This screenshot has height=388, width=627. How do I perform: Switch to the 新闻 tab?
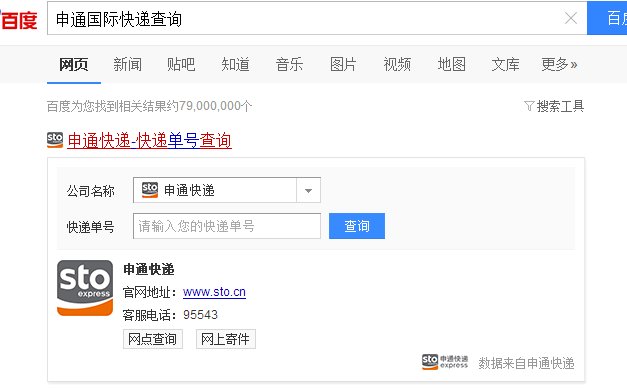pos(127,64)
